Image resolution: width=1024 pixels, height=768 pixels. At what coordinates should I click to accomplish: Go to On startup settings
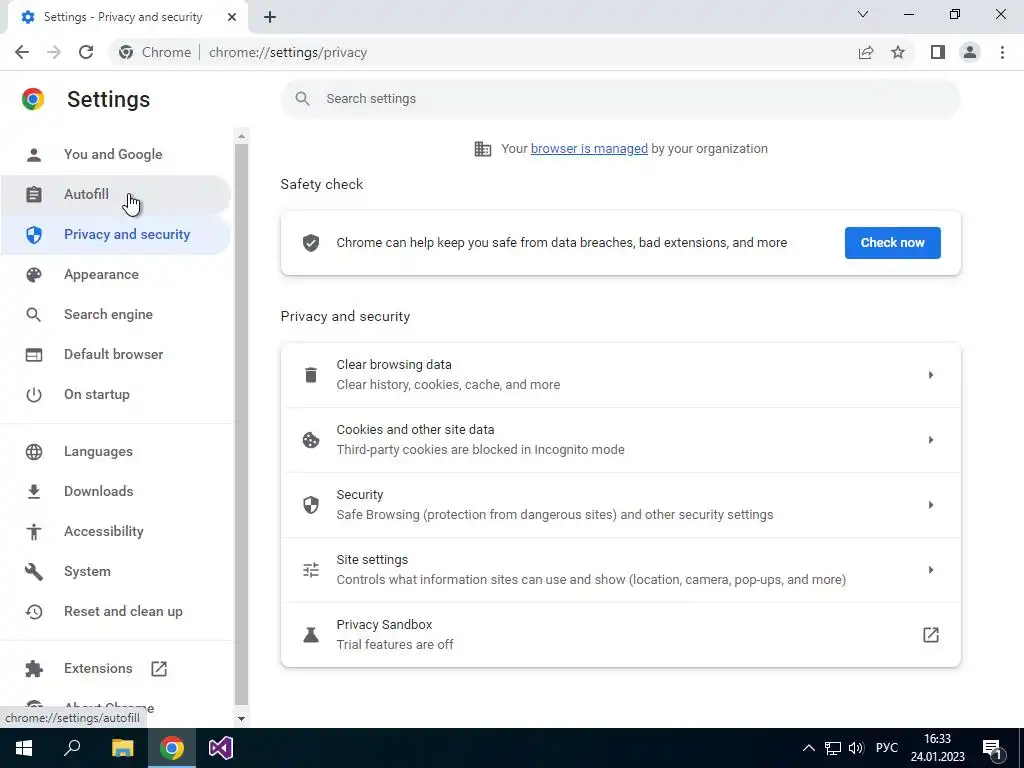(x=116, y=394)
